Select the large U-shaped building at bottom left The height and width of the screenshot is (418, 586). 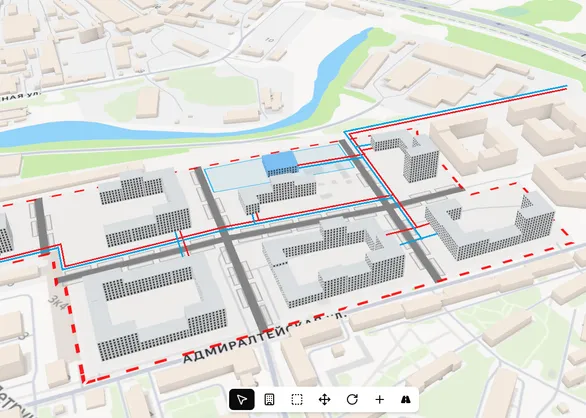[155, 308]
